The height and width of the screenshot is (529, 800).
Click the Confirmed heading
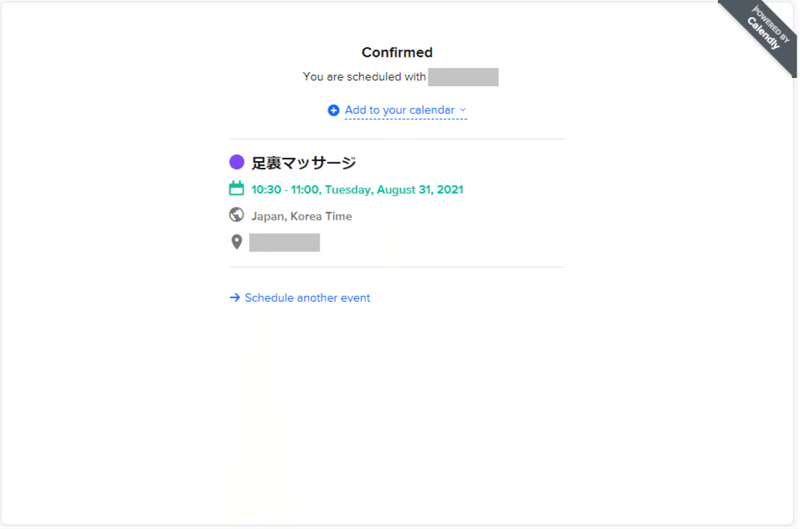click(397, 52)
